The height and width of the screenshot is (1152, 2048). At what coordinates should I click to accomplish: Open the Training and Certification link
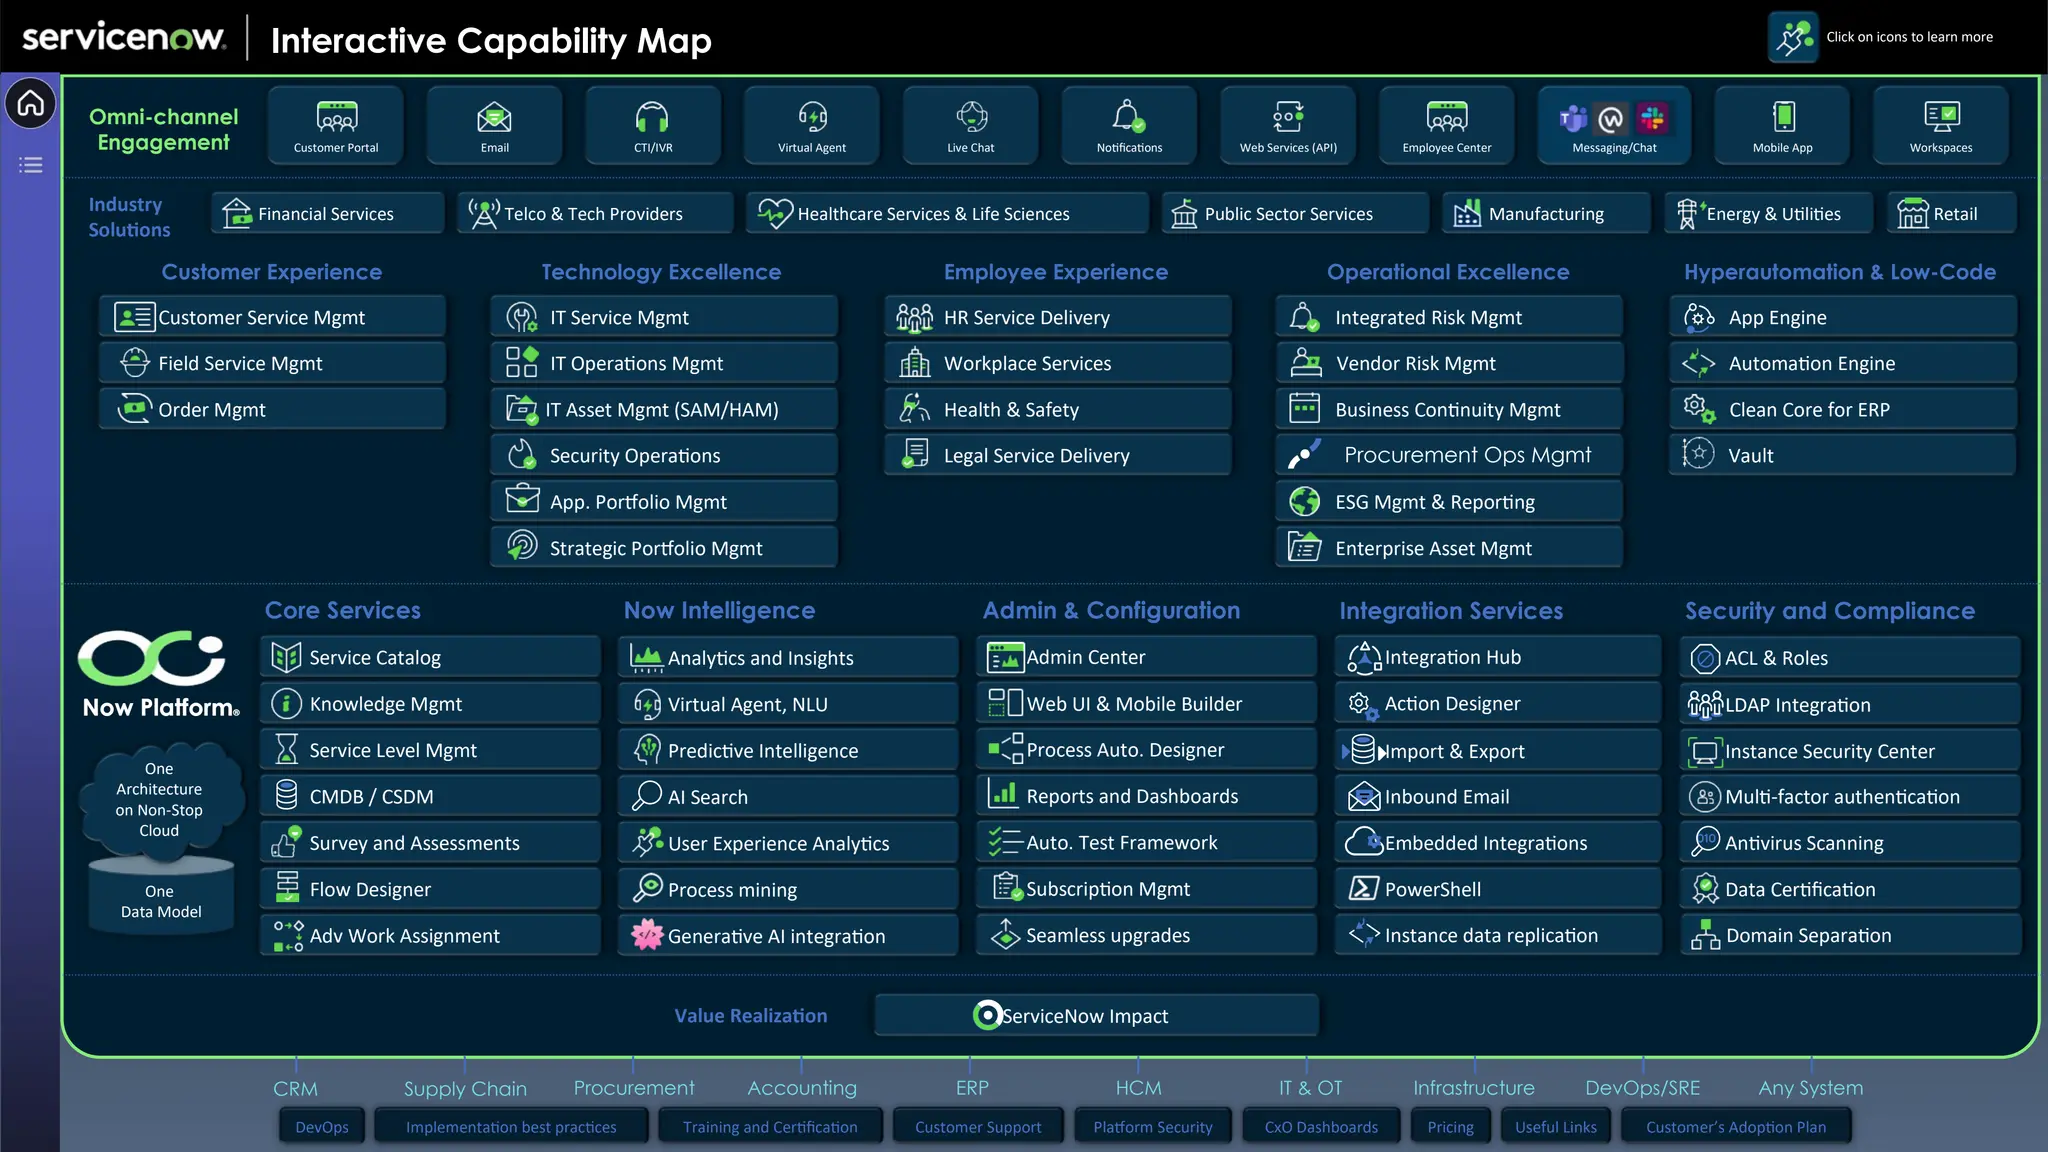pyautogui.click(x=770, y=1127)
